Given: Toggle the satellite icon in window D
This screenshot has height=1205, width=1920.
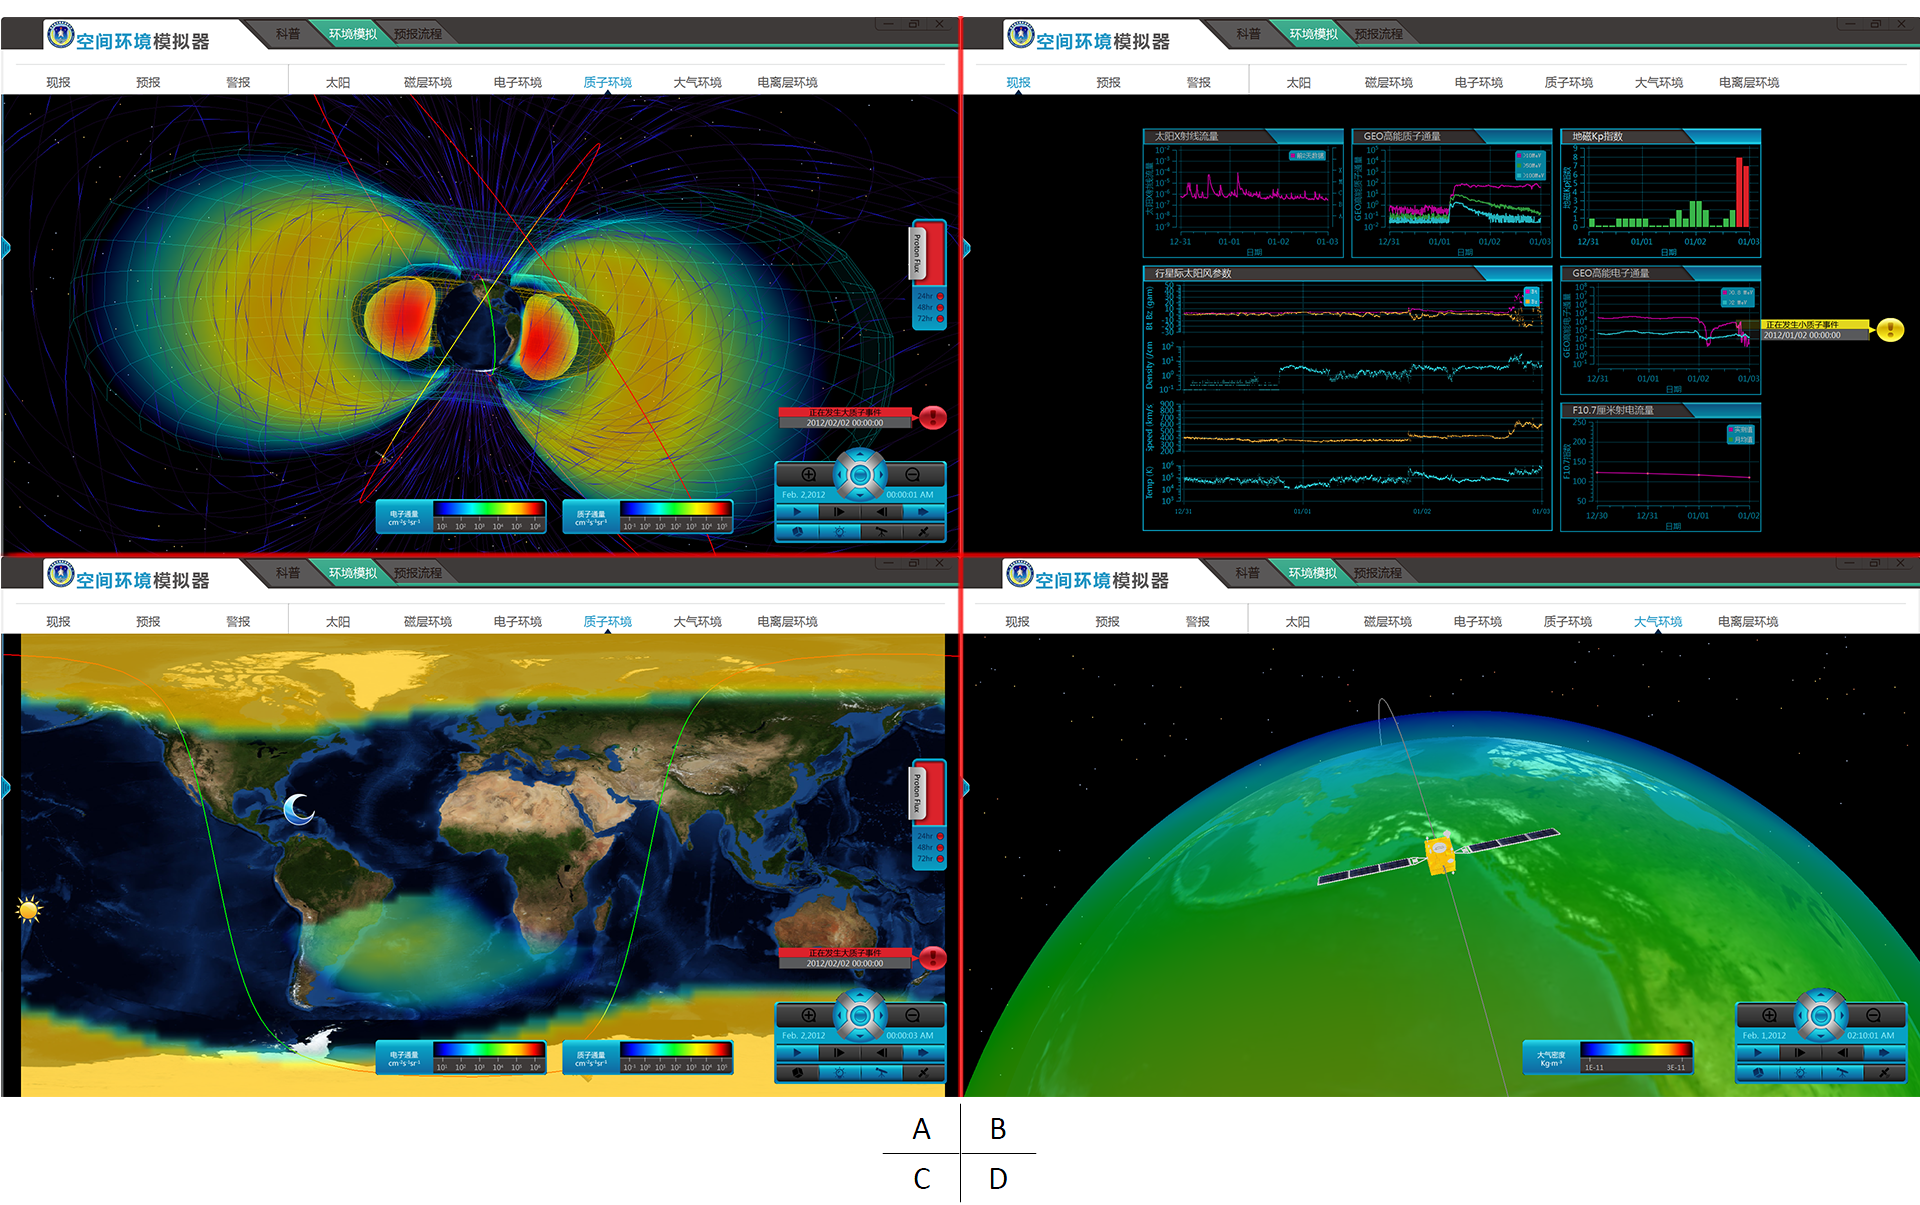Looking at the screenshot, I should [x=1884, y=1073].
